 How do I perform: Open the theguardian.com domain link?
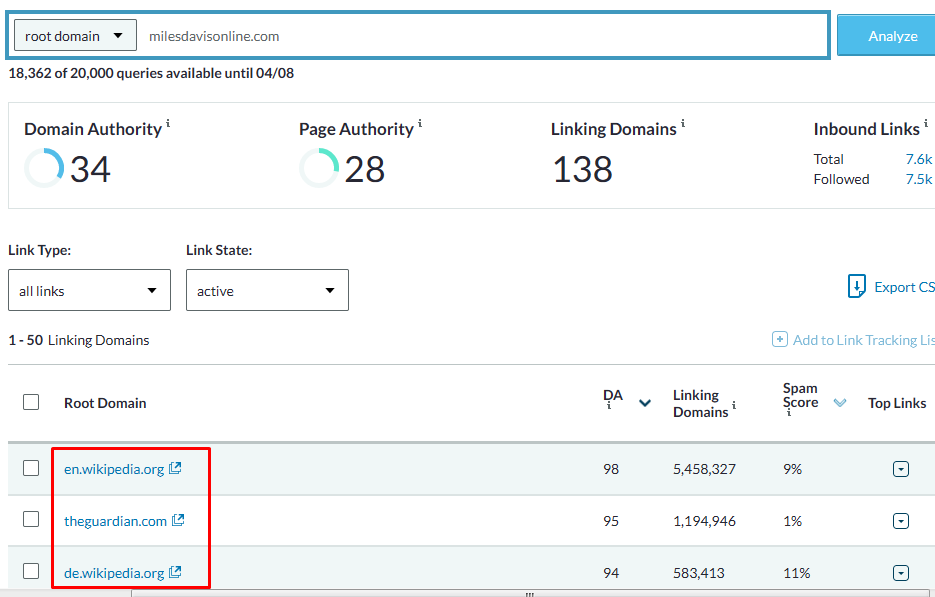pyautogui.click(x=115, y=521)
